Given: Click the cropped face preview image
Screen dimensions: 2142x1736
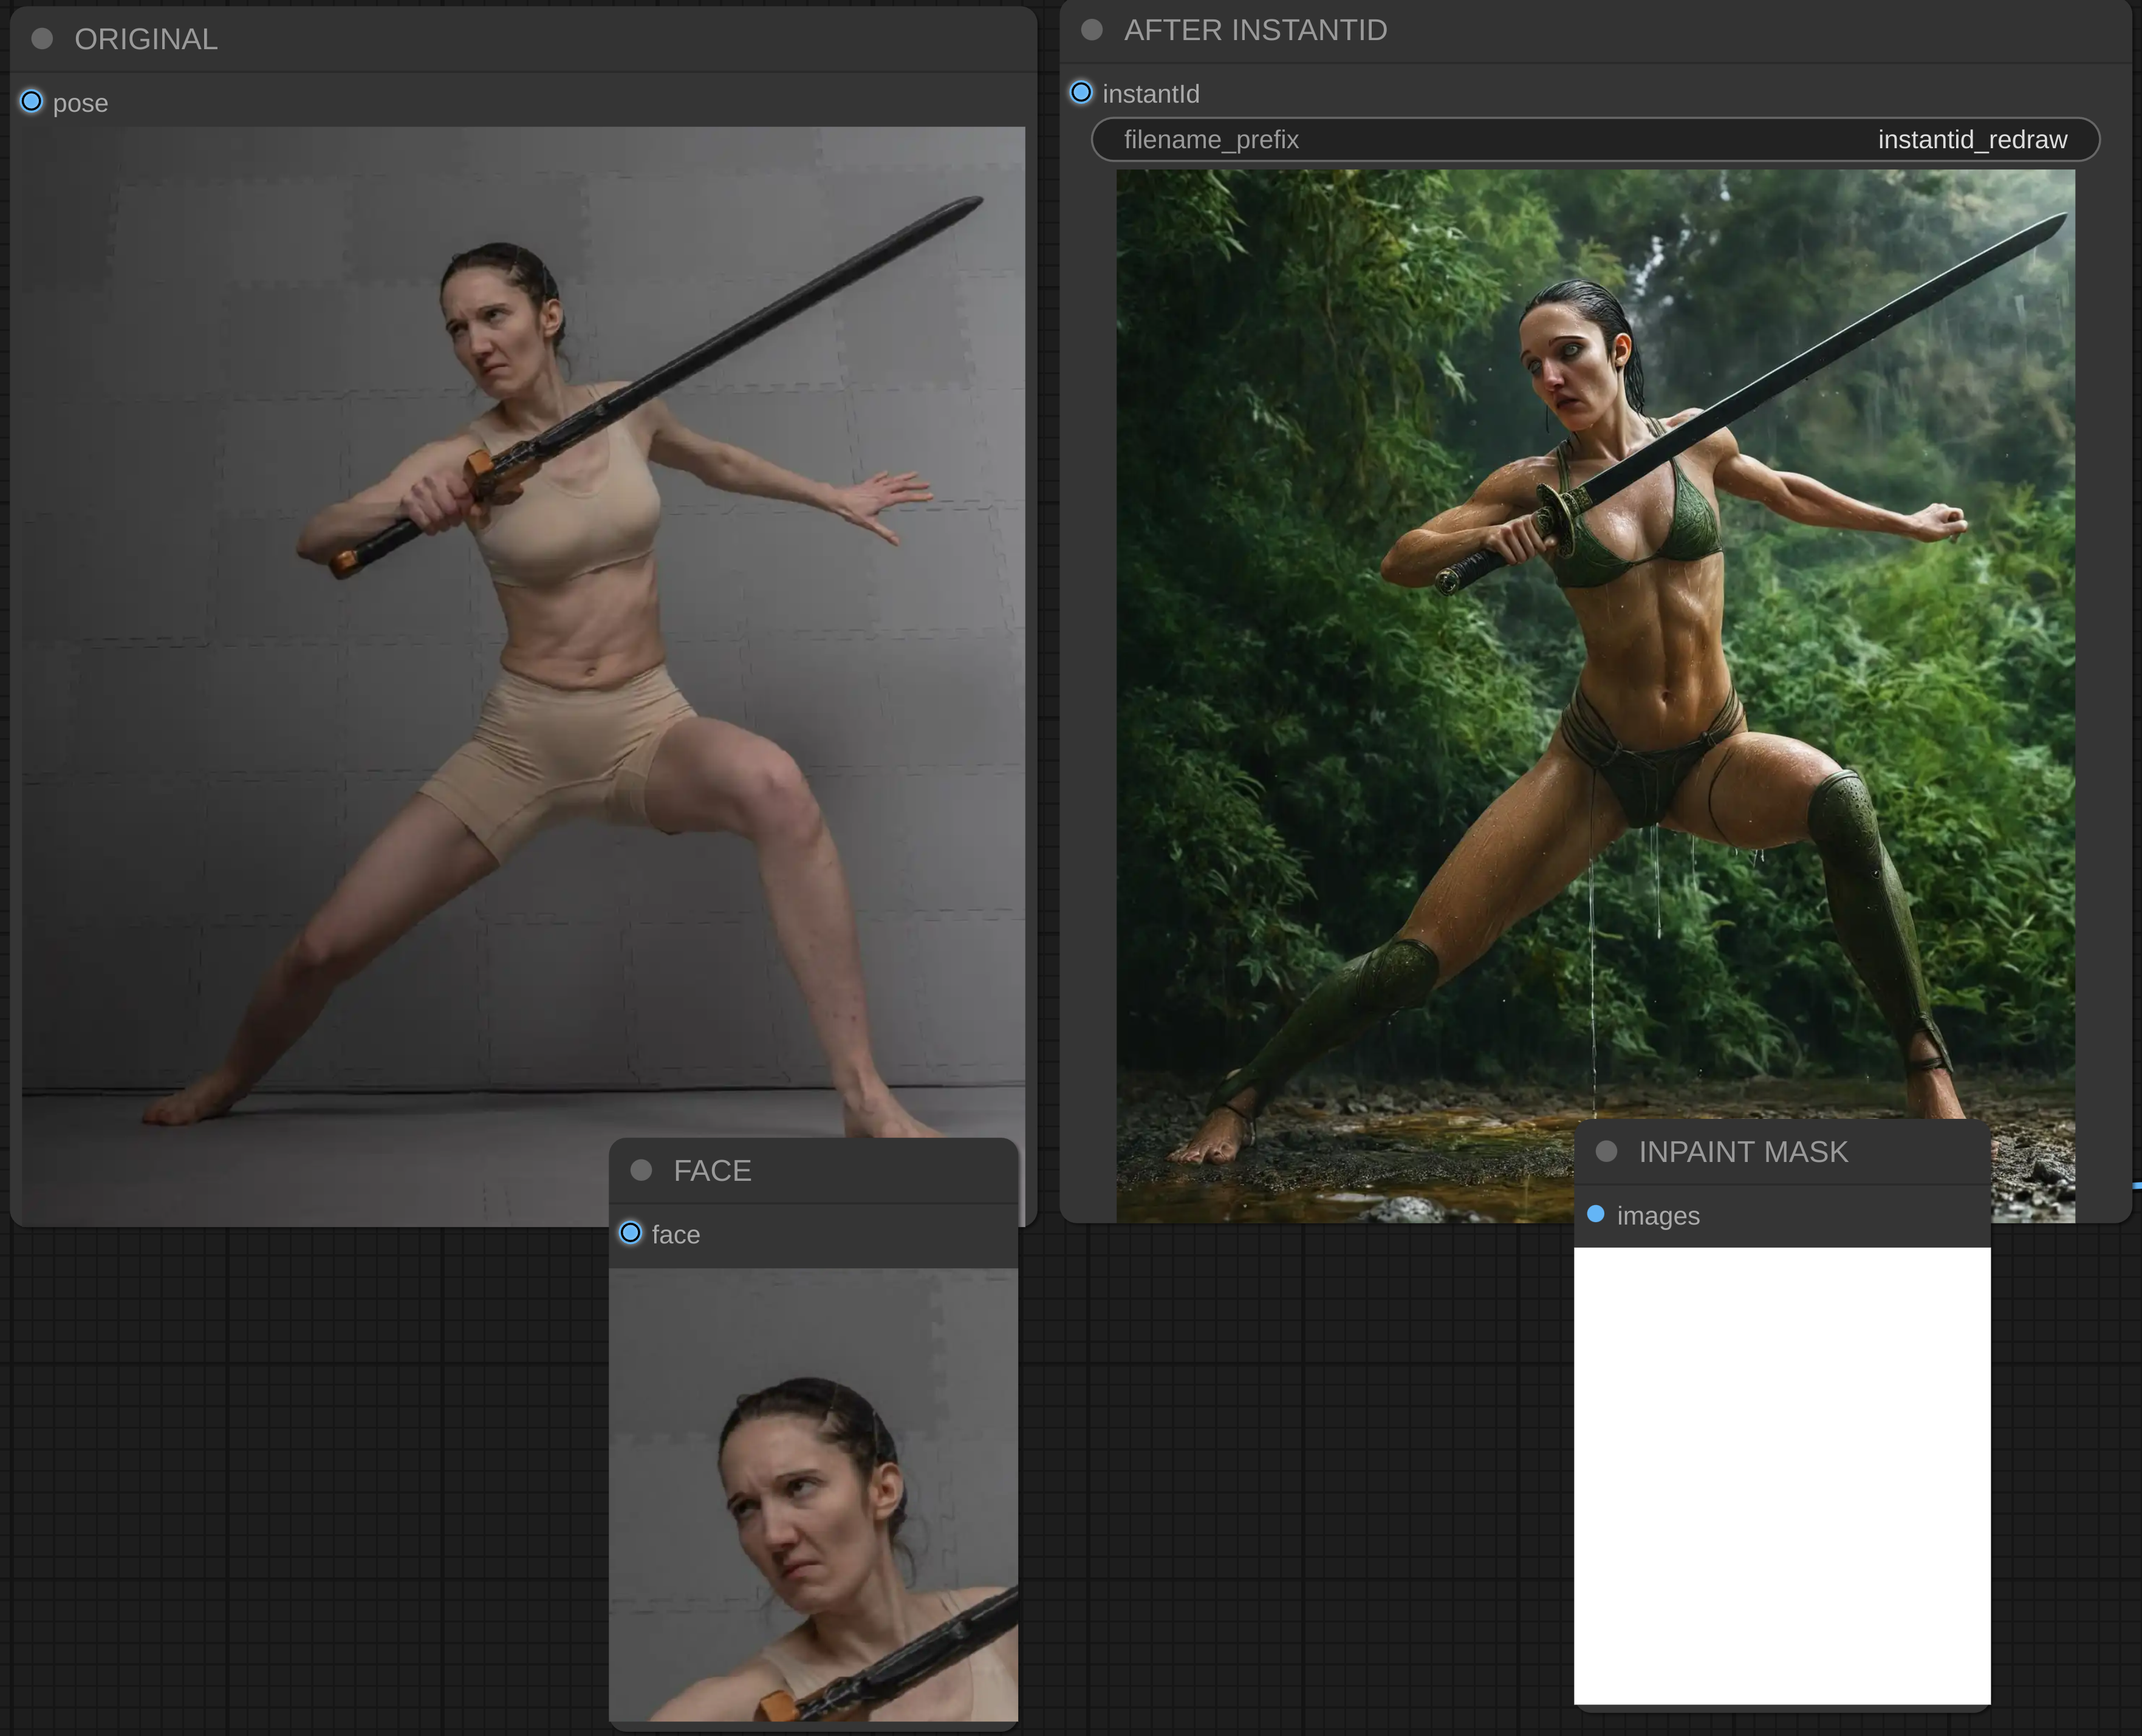Looking at the screenshot, I should (812, 1495).
